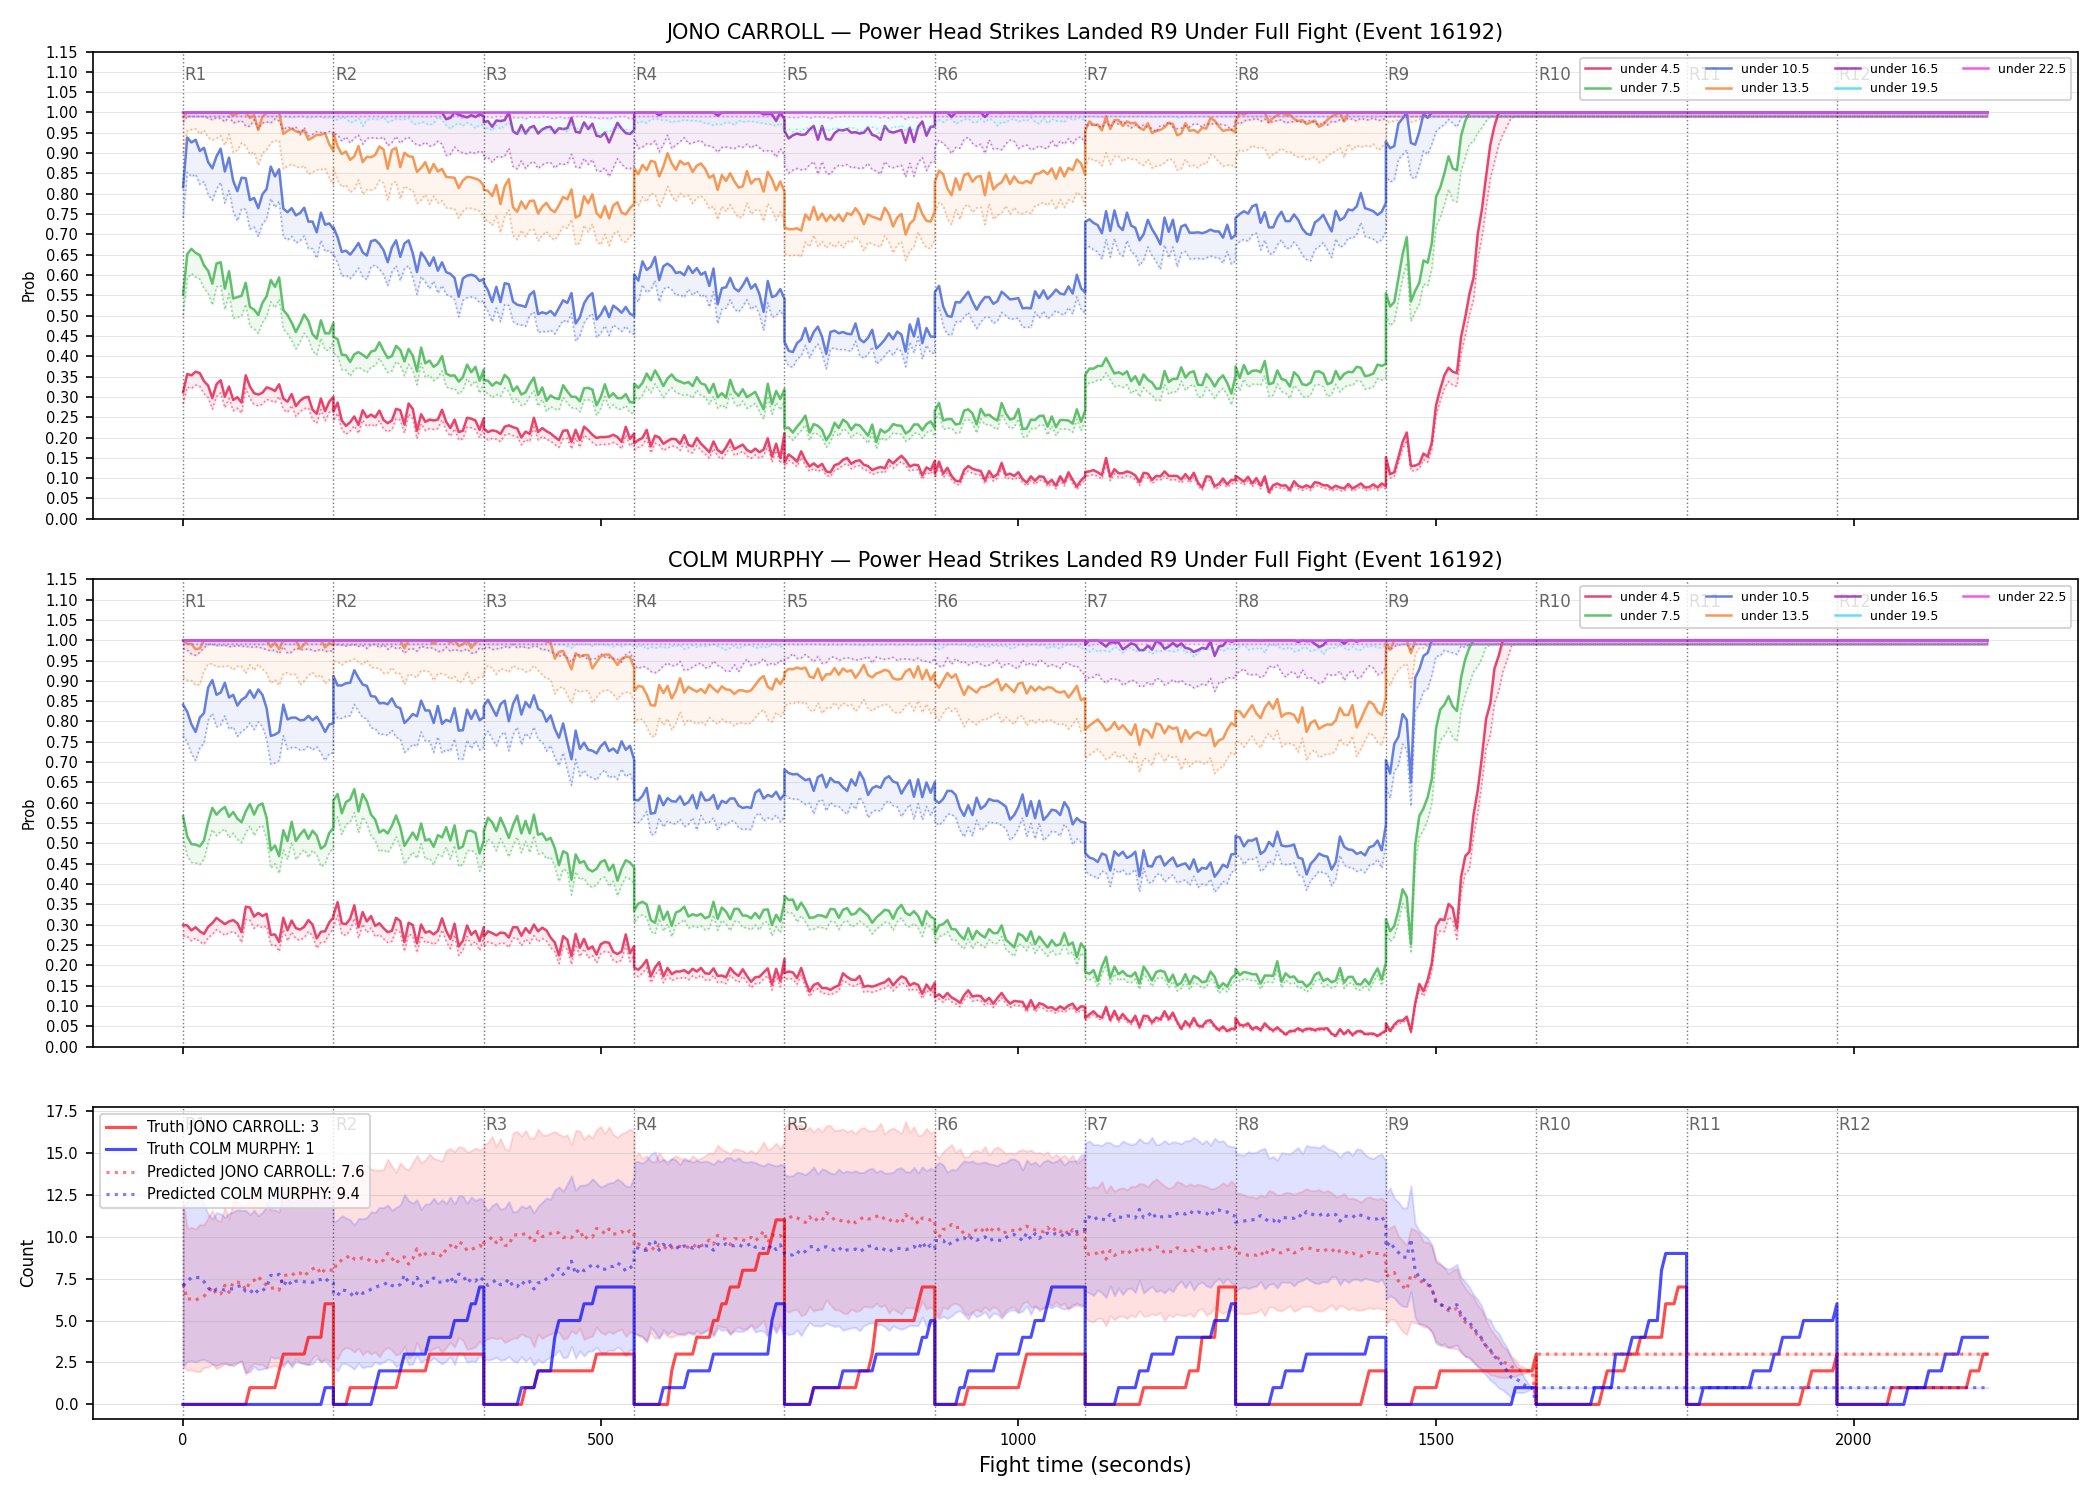
Task: Click the '1.15' tick in JONO CARROLL chart
Action: (62, 52)
